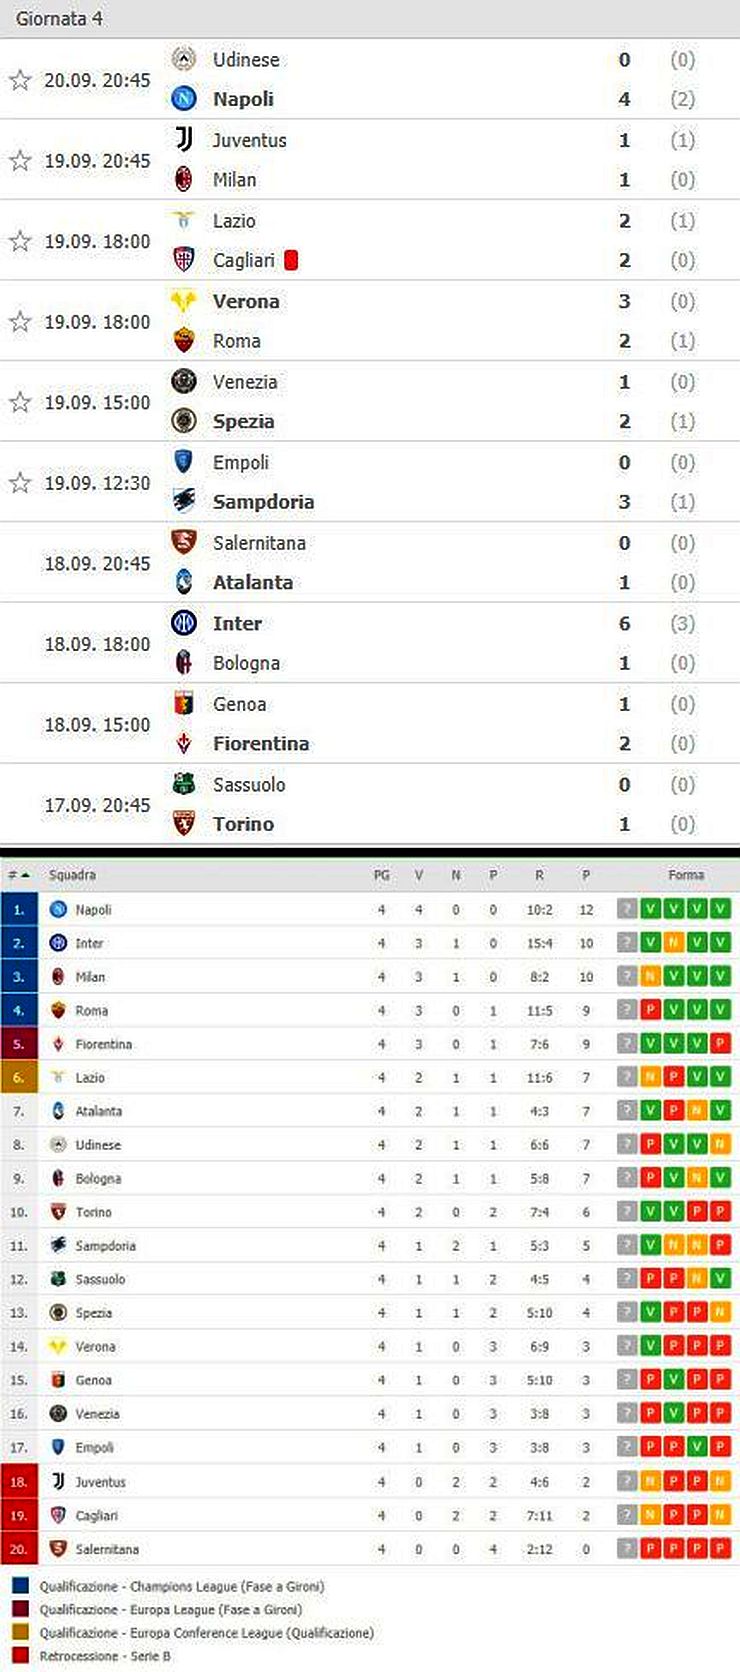Open Salernitana team link in standings
The height and width of the screenshot is (1672, 740).
tap(107, 1549)
